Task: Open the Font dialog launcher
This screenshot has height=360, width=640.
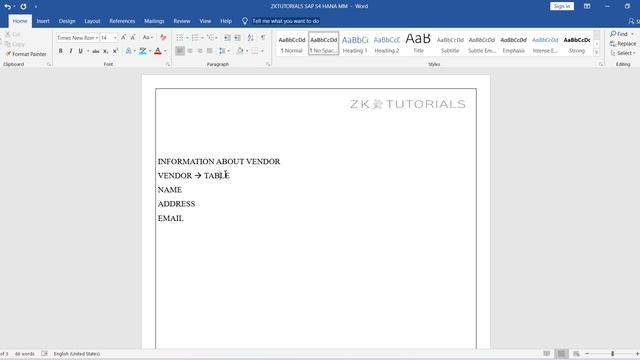Action: (x=168, y=64)
